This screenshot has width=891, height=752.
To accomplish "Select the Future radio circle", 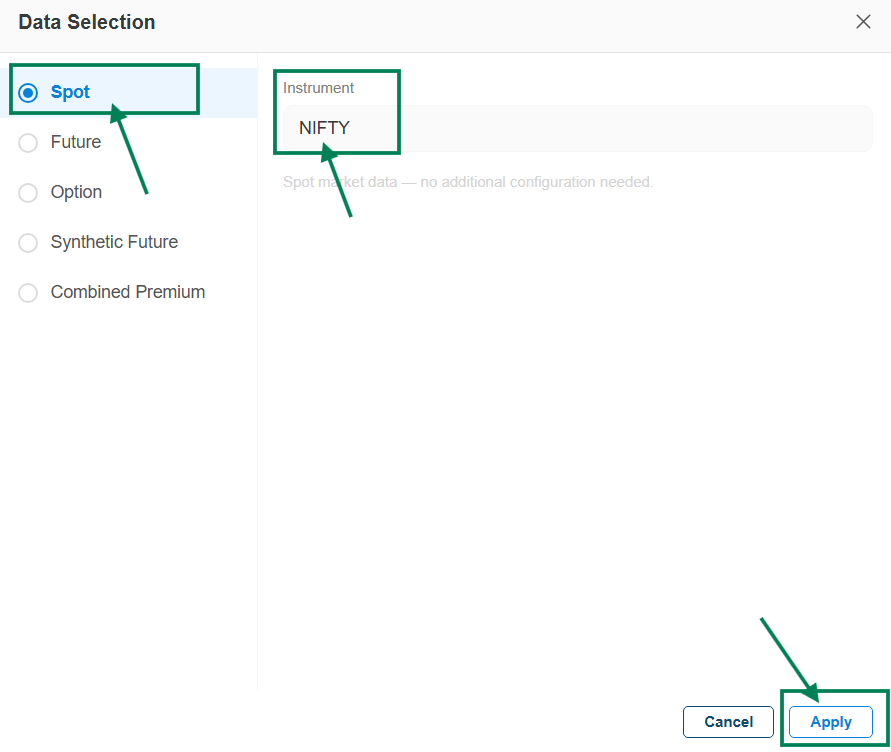I will click(29, 143).
